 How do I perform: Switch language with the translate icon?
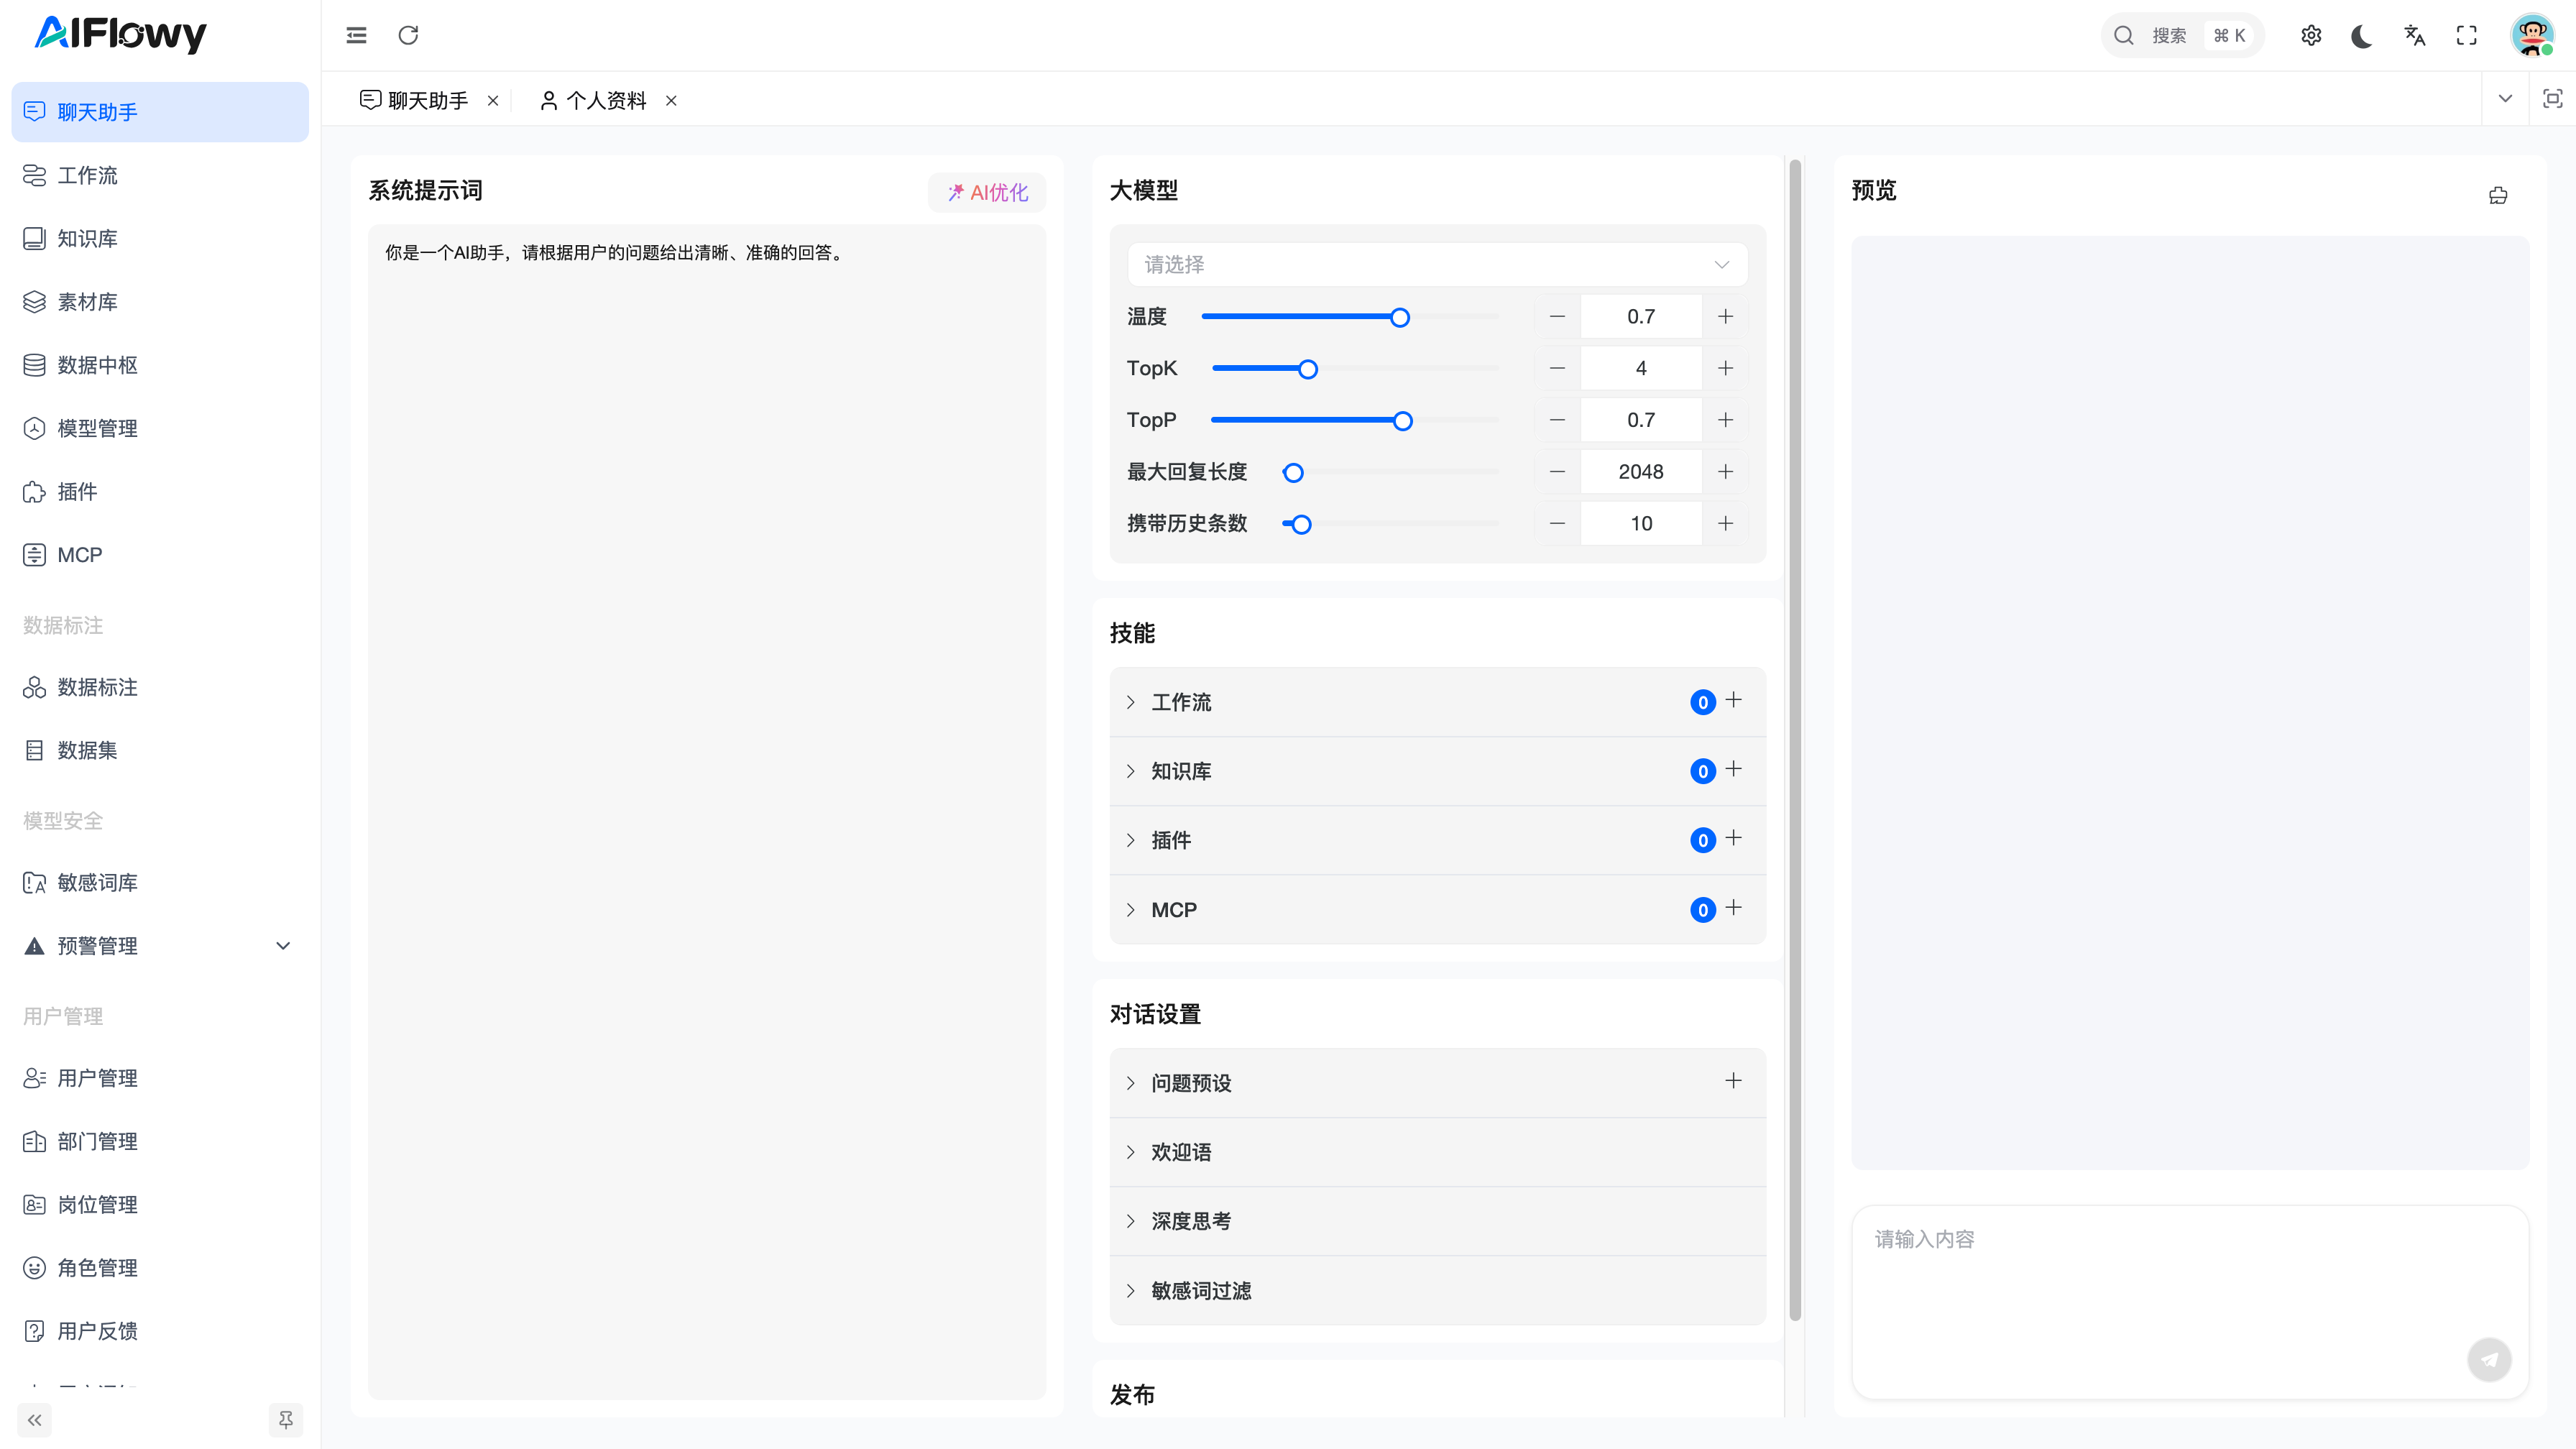(2414, 36)
